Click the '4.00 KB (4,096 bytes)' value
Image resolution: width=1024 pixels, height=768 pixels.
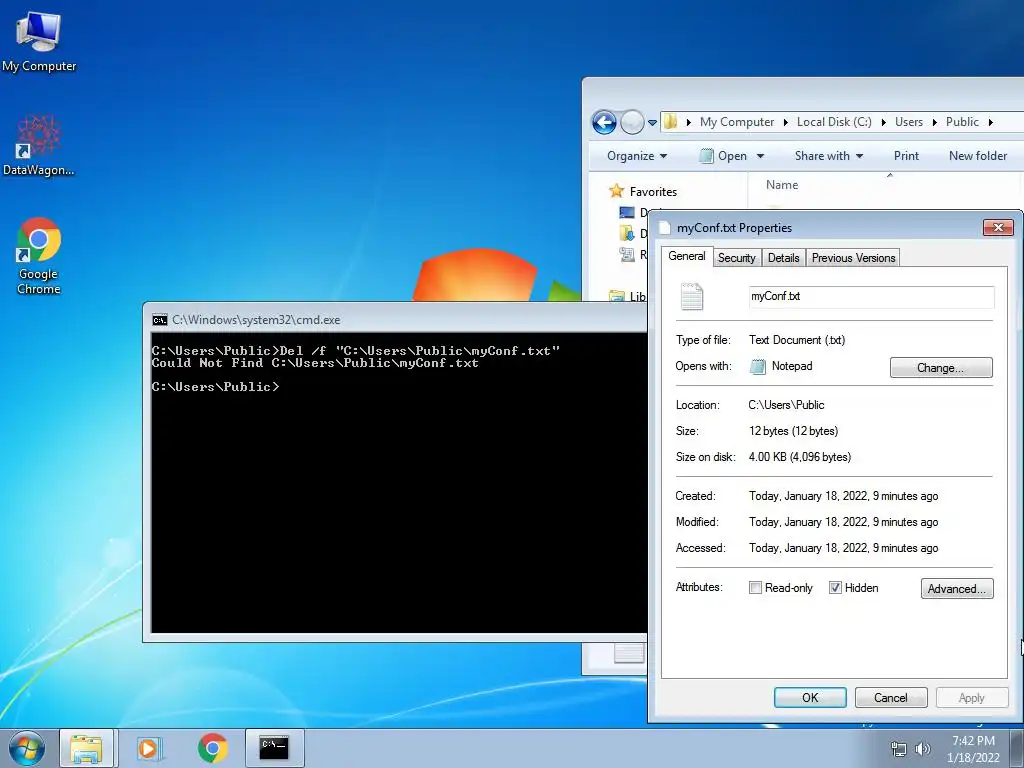click(800, 457)
